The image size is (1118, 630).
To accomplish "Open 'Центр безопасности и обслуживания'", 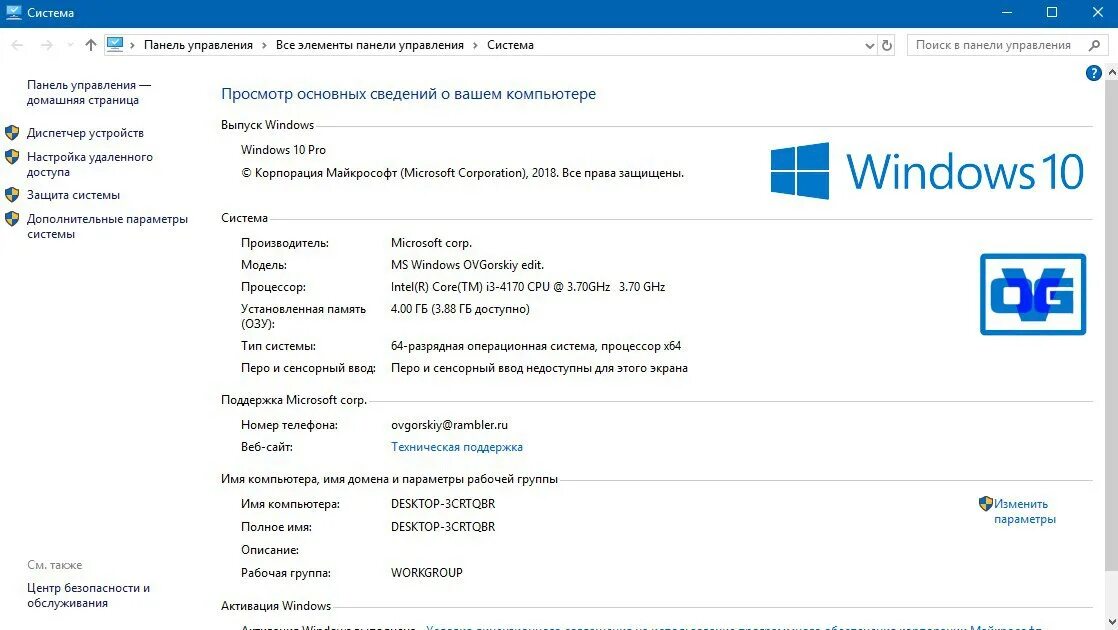I will click(88, 595).
